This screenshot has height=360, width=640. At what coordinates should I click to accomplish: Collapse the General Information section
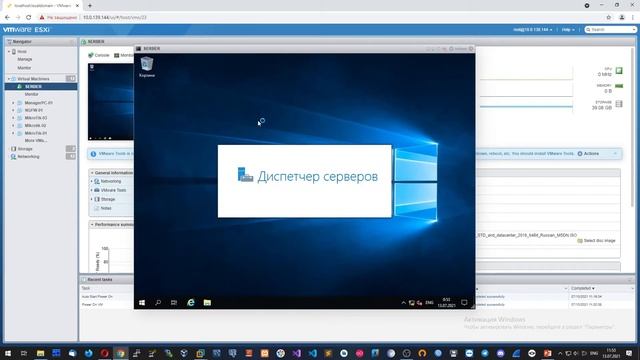[x=92, y=173]
